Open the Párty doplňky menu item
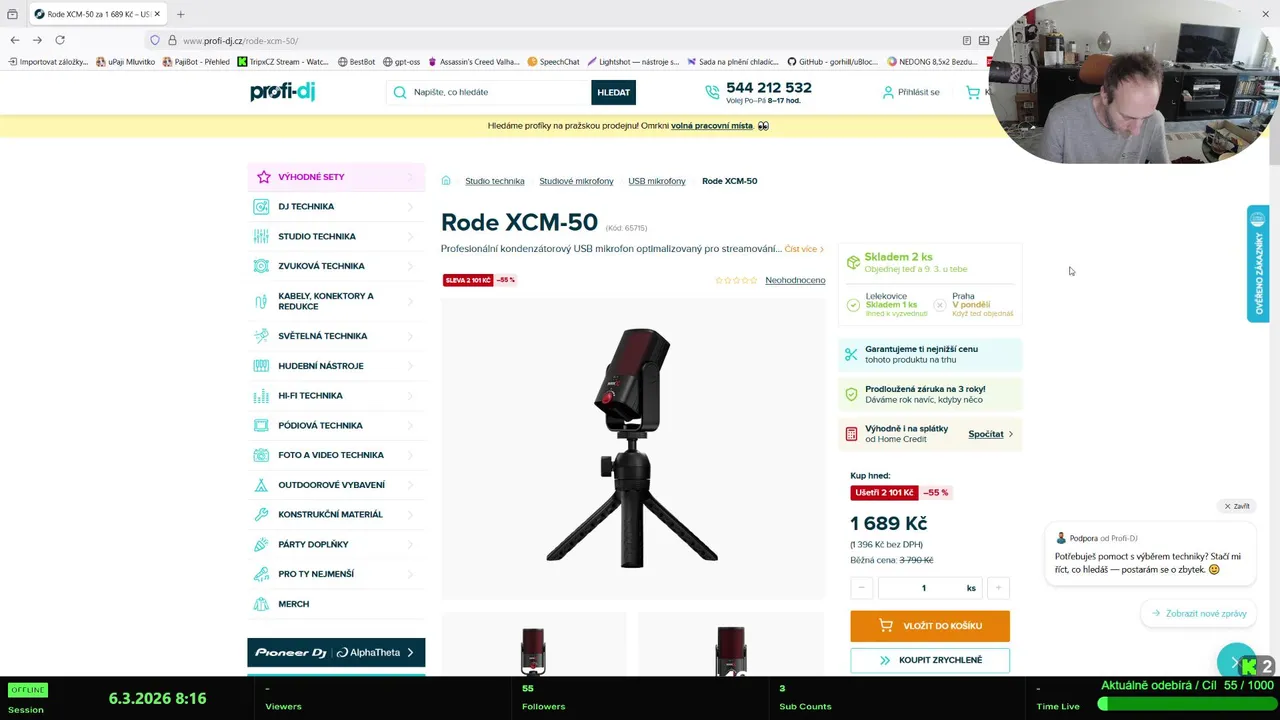 336,544
